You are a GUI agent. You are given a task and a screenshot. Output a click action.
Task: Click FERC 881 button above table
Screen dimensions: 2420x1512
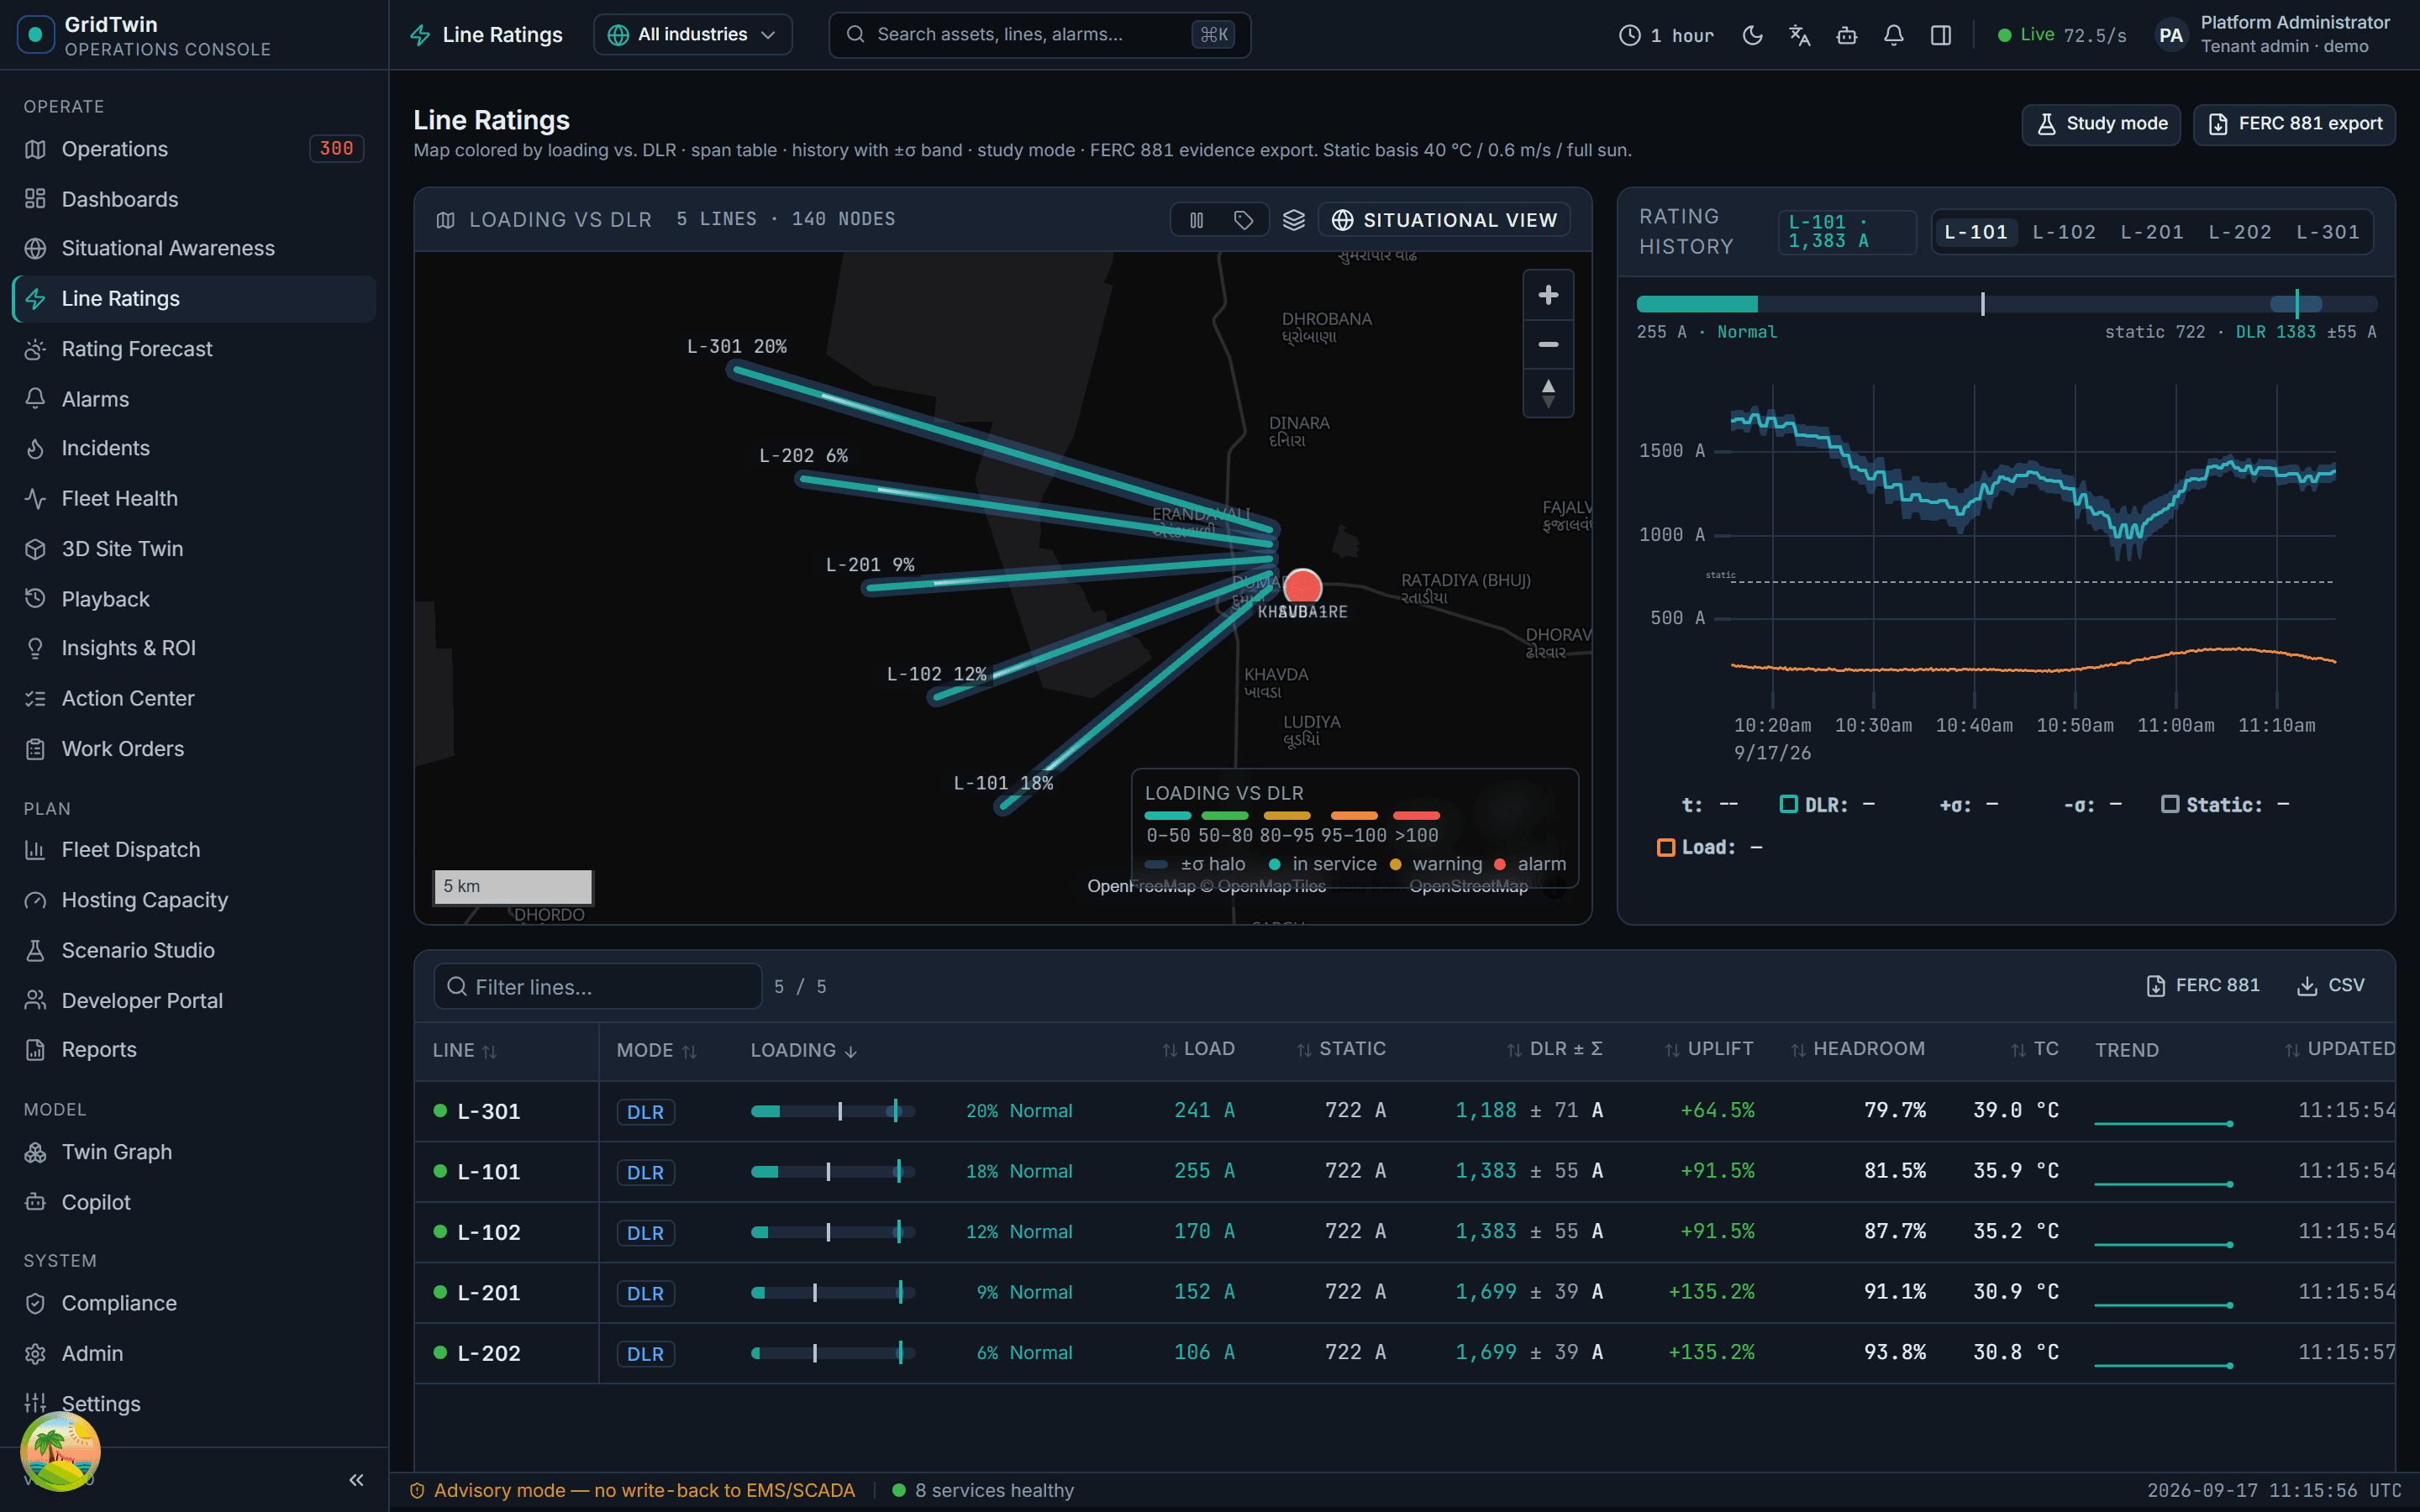tap(2203, 985)
